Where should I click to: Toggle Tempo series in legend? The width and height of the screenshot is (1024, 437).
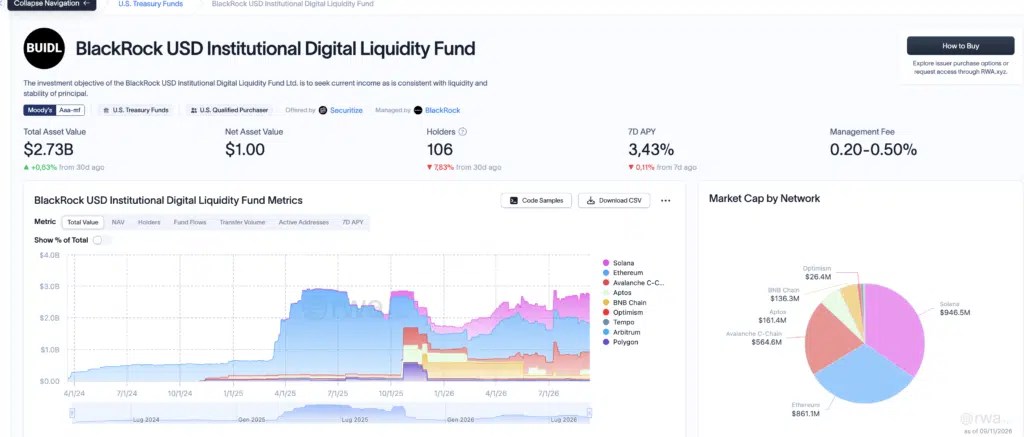618,322
